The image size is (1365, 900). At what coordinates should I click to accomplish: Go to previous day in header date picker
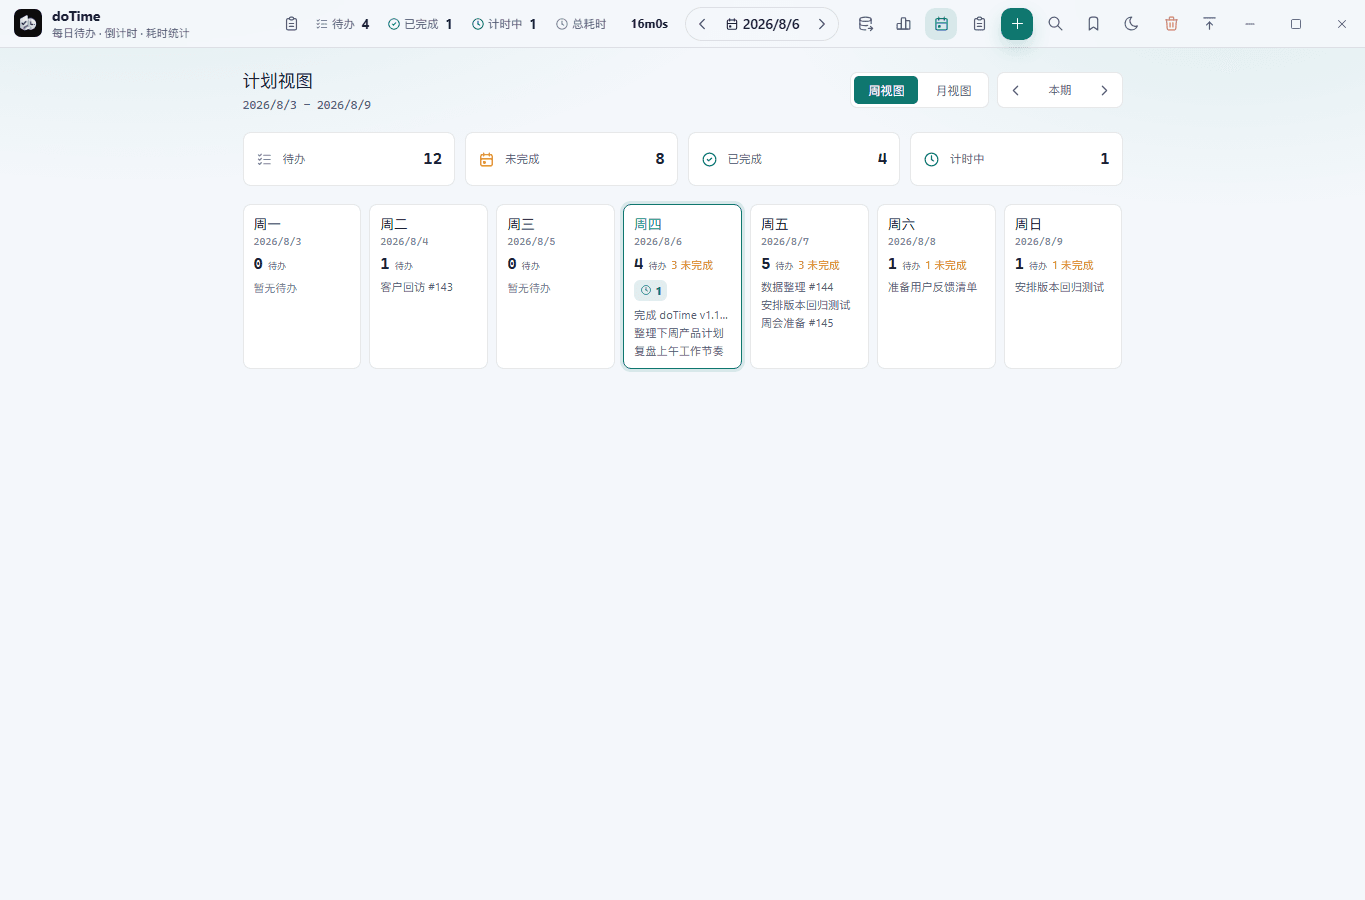coord(702,24)
